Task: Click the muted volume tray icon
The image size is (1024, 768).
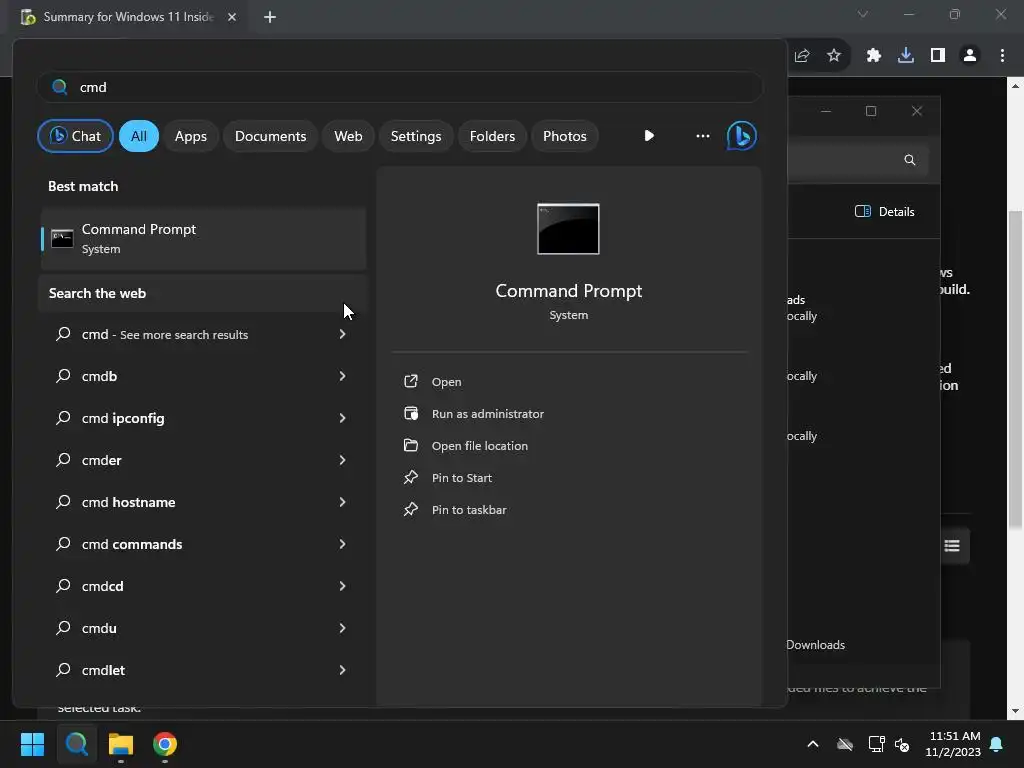Action: [x=902, y=744]
